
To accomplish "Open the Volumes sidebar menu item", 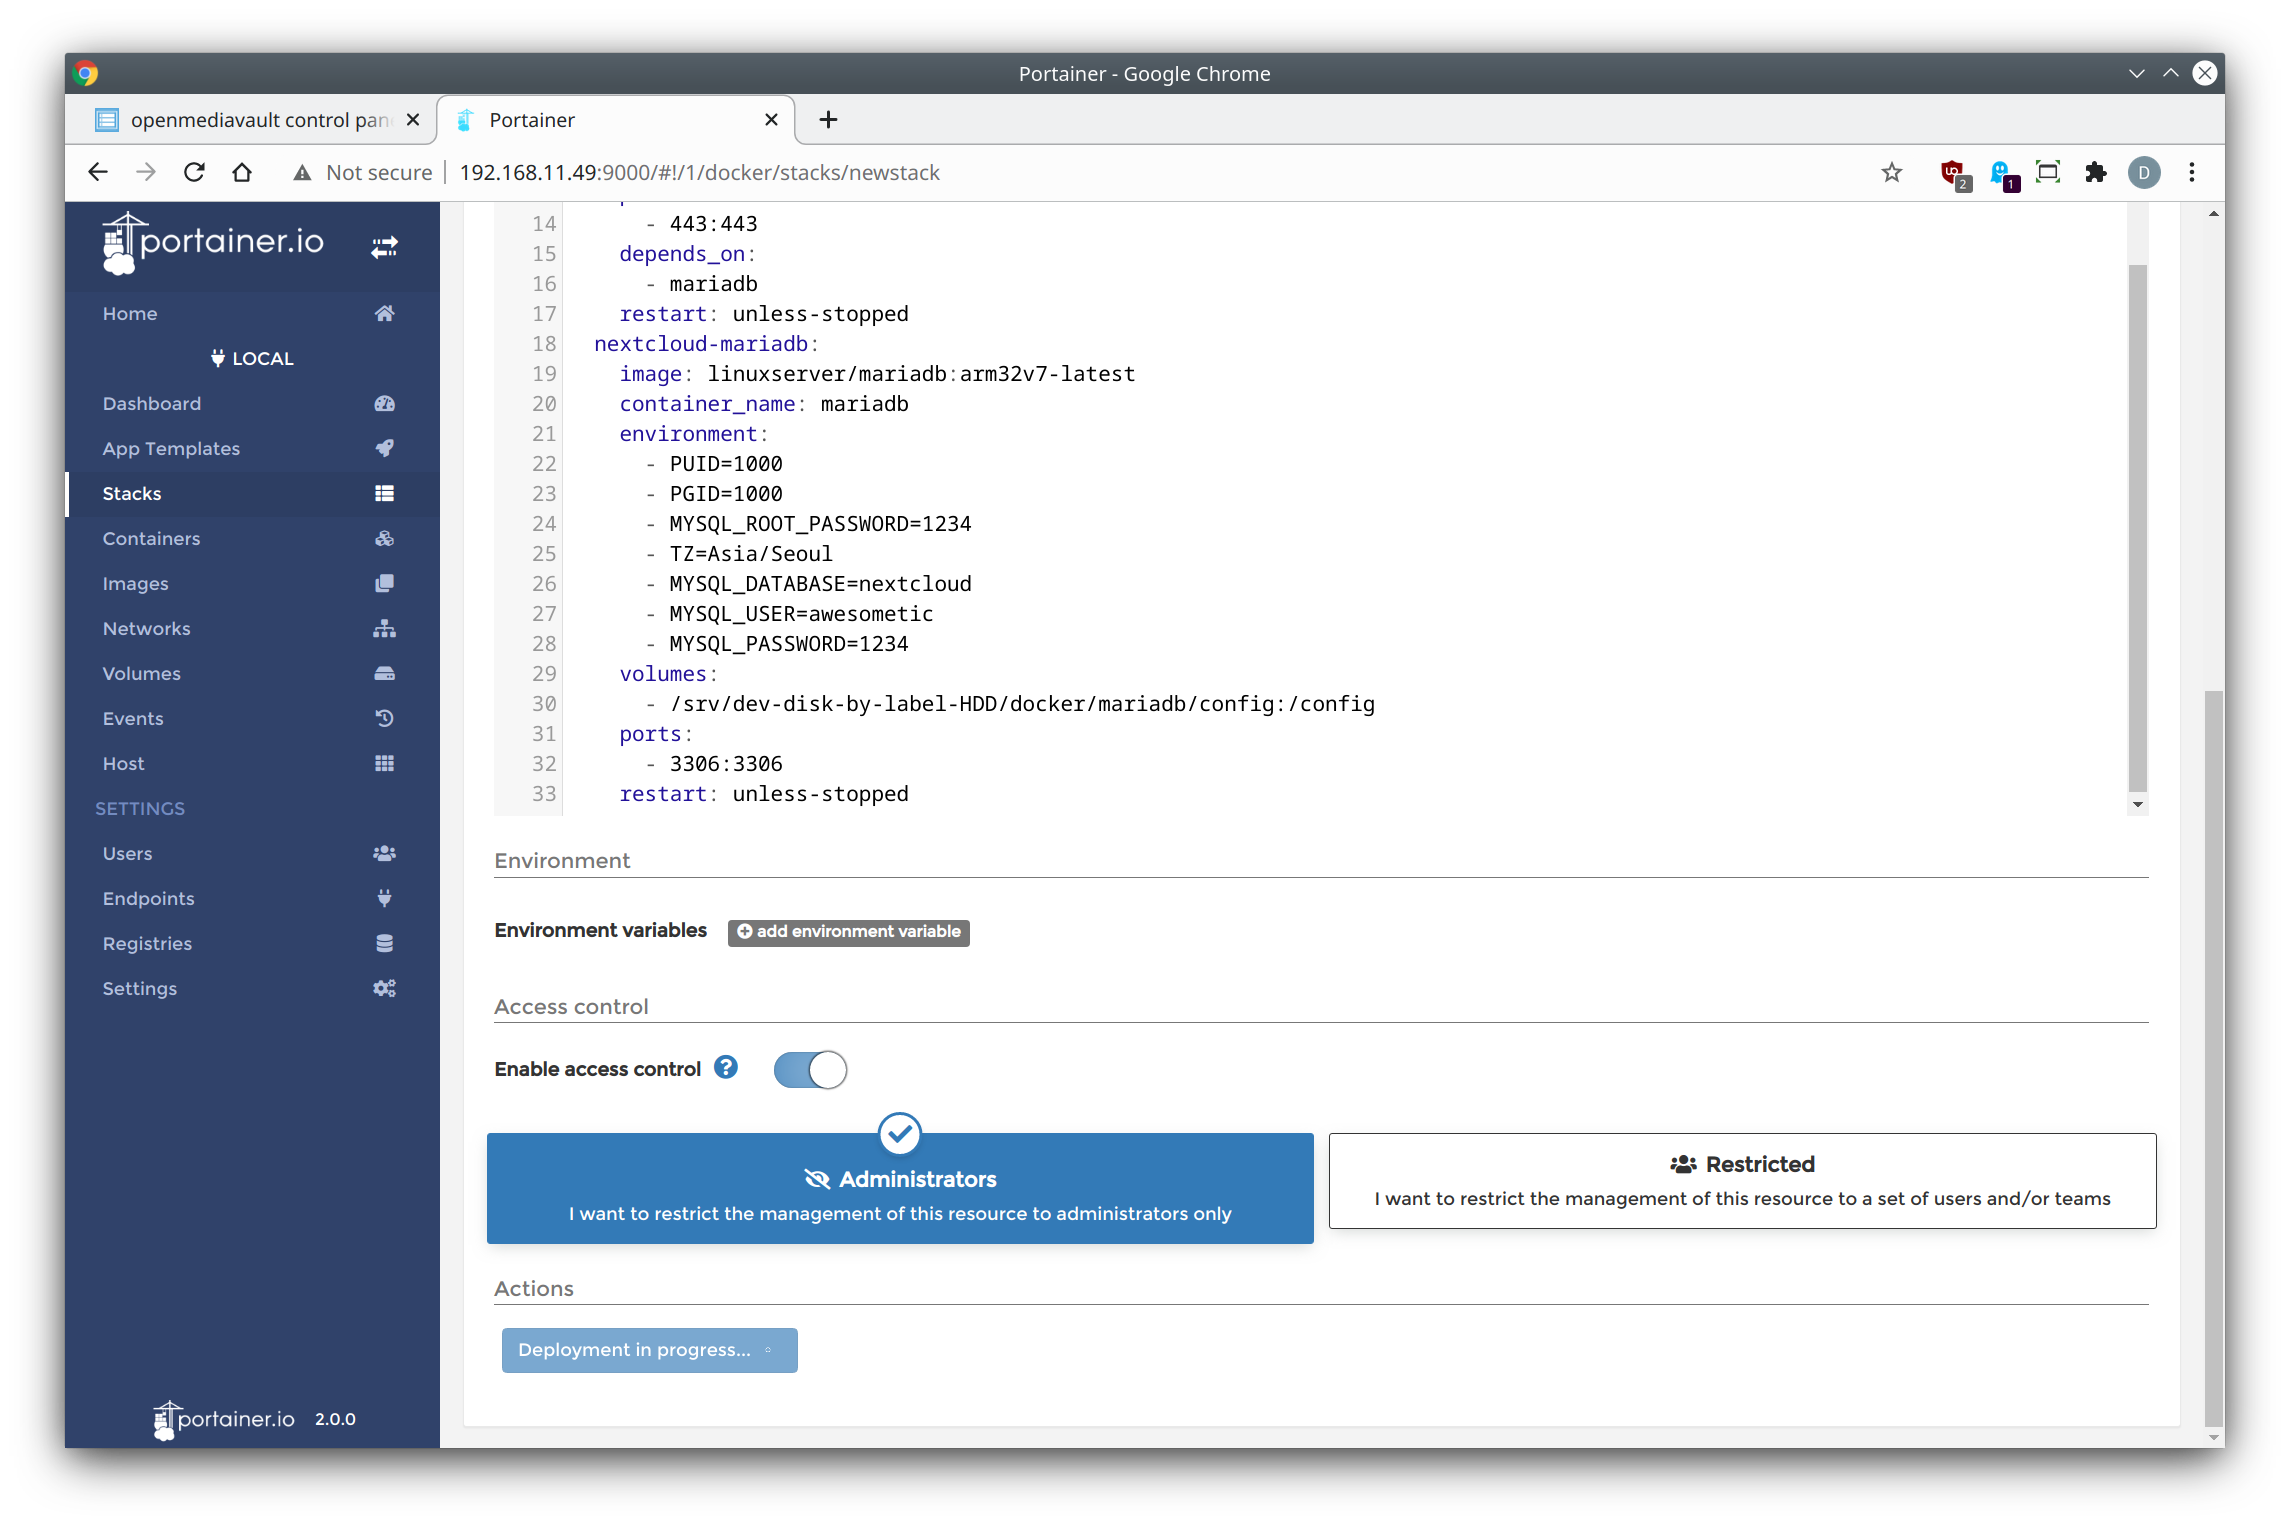I will coord(142,673).
